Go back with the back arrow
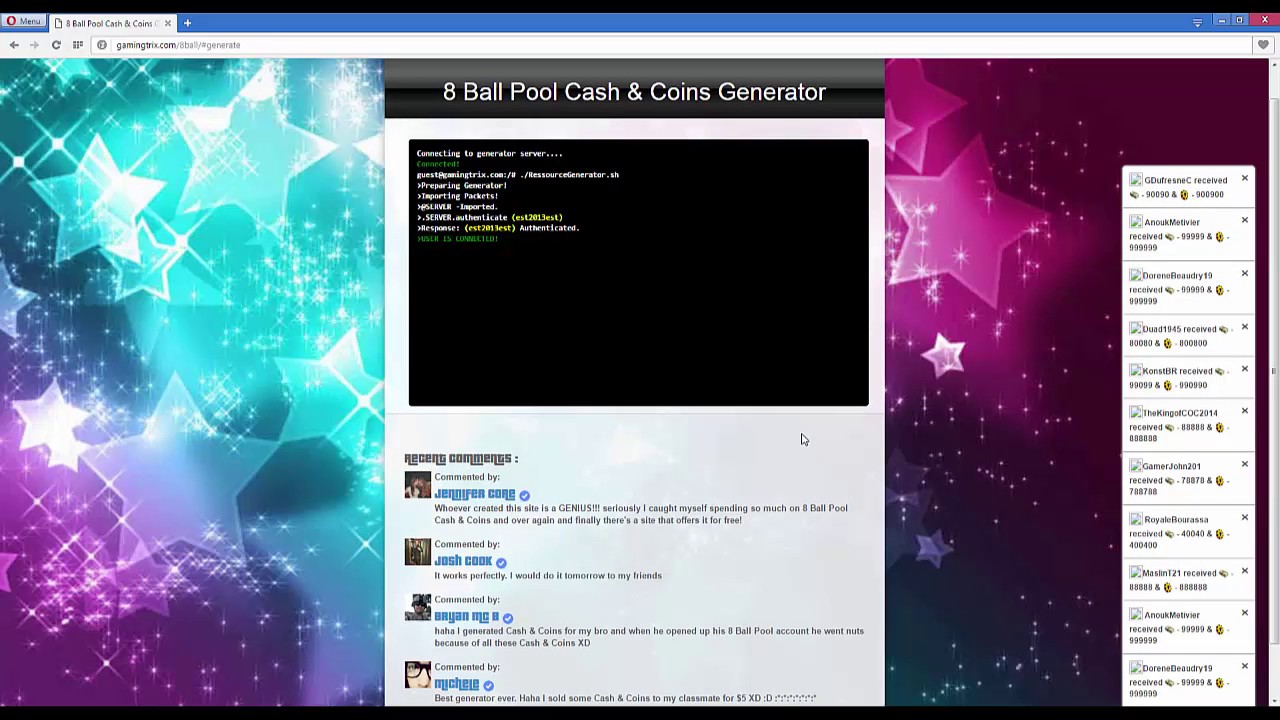The image size is (1280, 720). 14,45
